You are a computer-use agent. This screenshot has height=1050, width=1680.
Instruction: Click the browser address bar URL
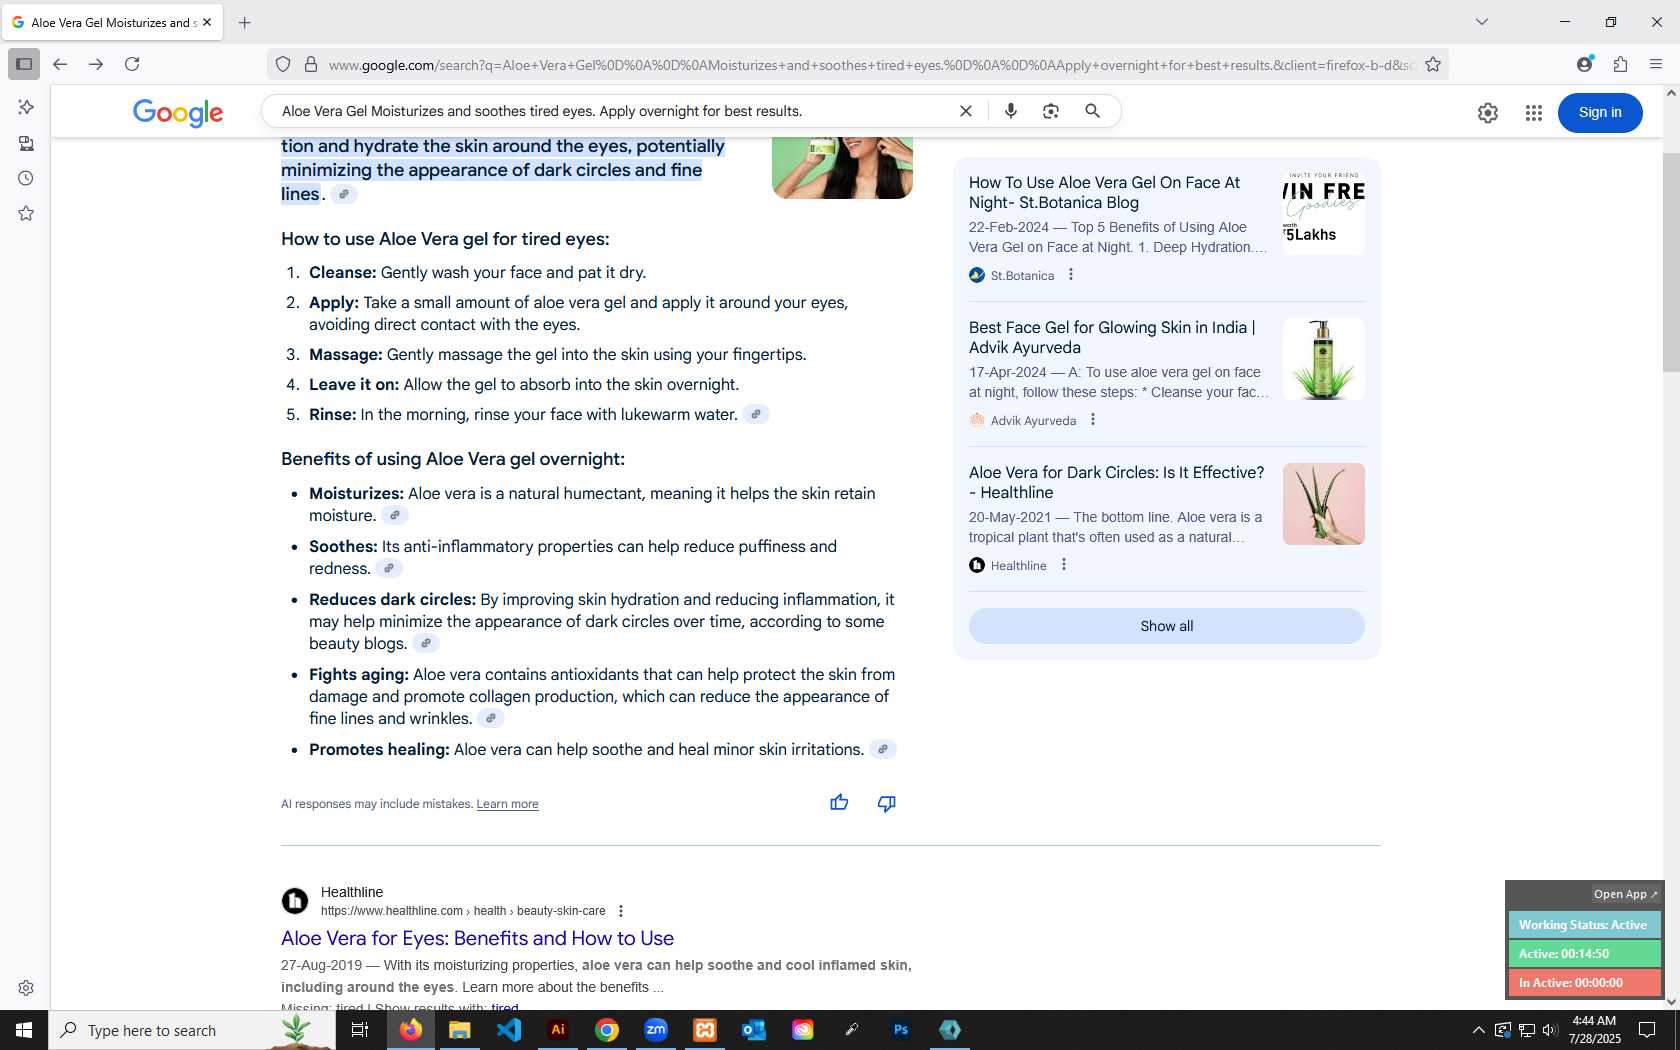[x=870, y=65]
